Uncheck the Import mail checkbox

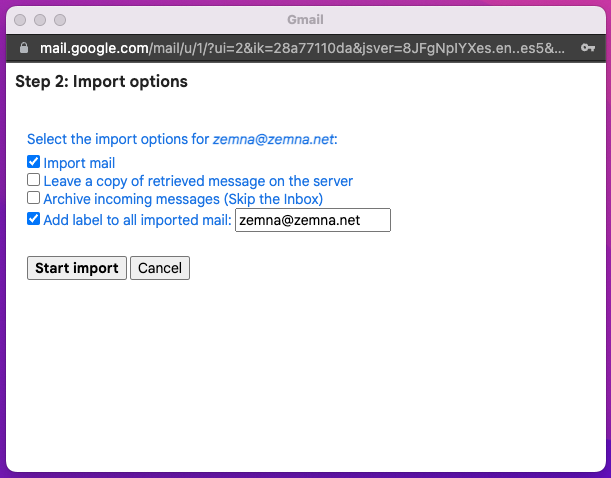pos(34,162)
